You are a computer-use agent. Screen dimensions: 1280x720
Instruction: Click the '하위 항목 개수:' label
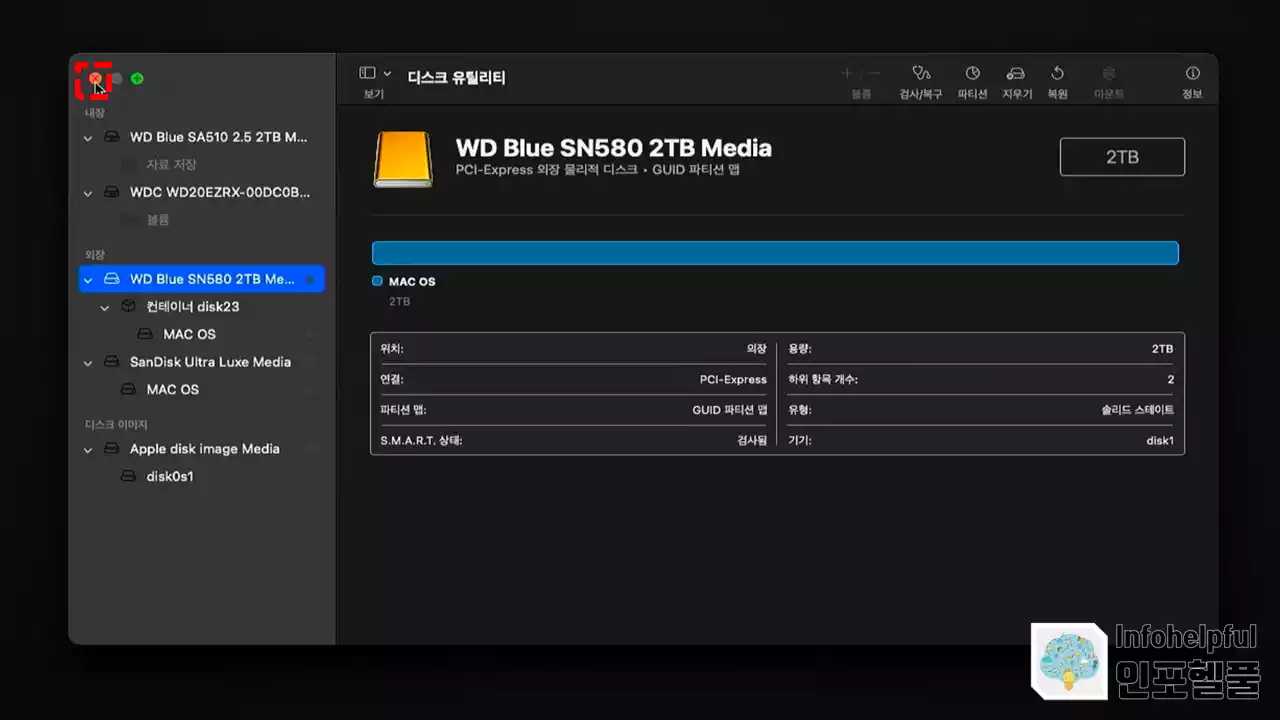pos(823,380)
